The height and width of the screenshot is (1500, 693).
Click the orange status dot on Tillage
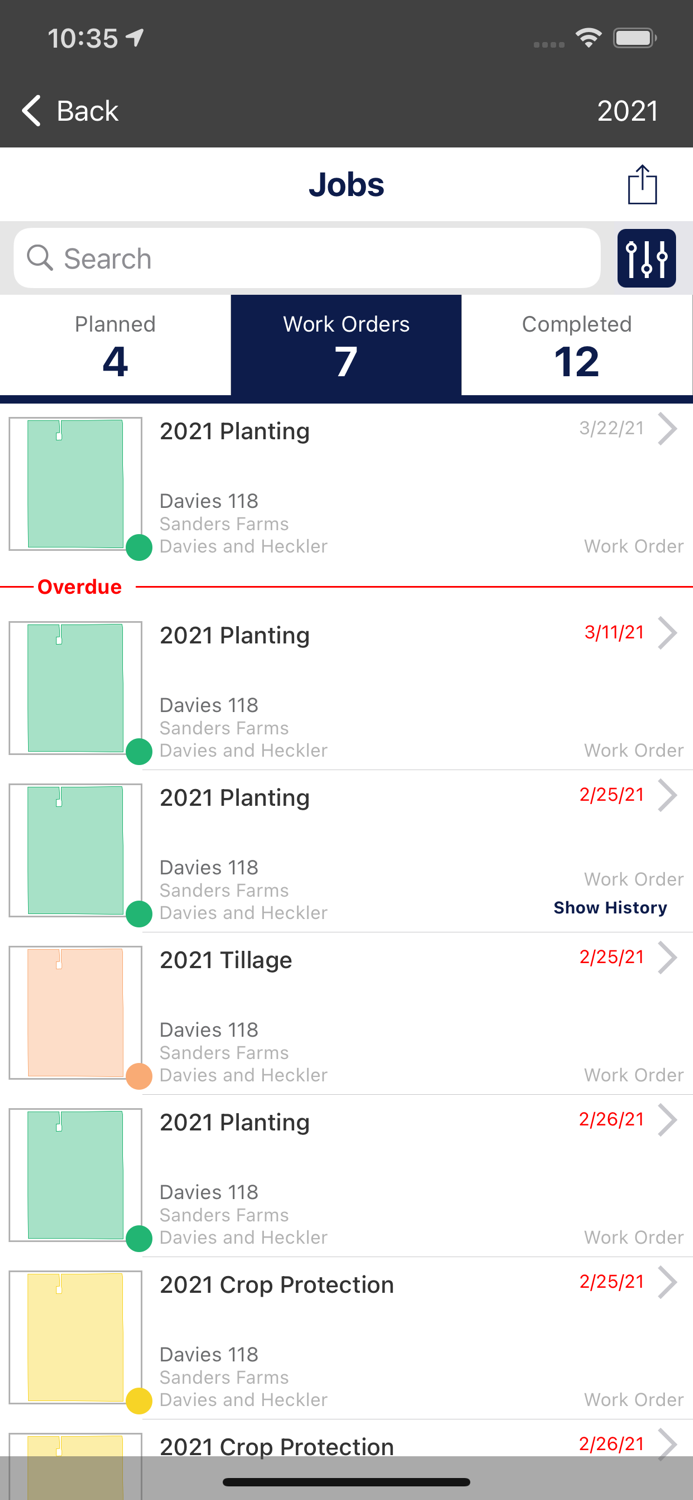(139, 1076)
